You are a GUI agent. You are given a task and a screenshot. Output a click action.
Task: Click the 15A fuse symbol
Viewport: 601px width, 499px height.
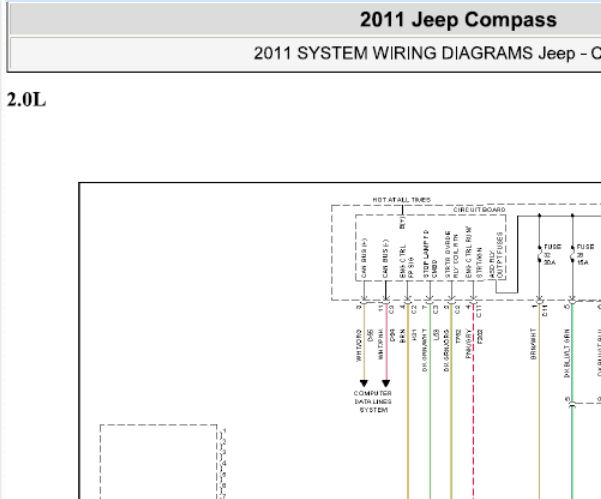click(x=573, y=254)
